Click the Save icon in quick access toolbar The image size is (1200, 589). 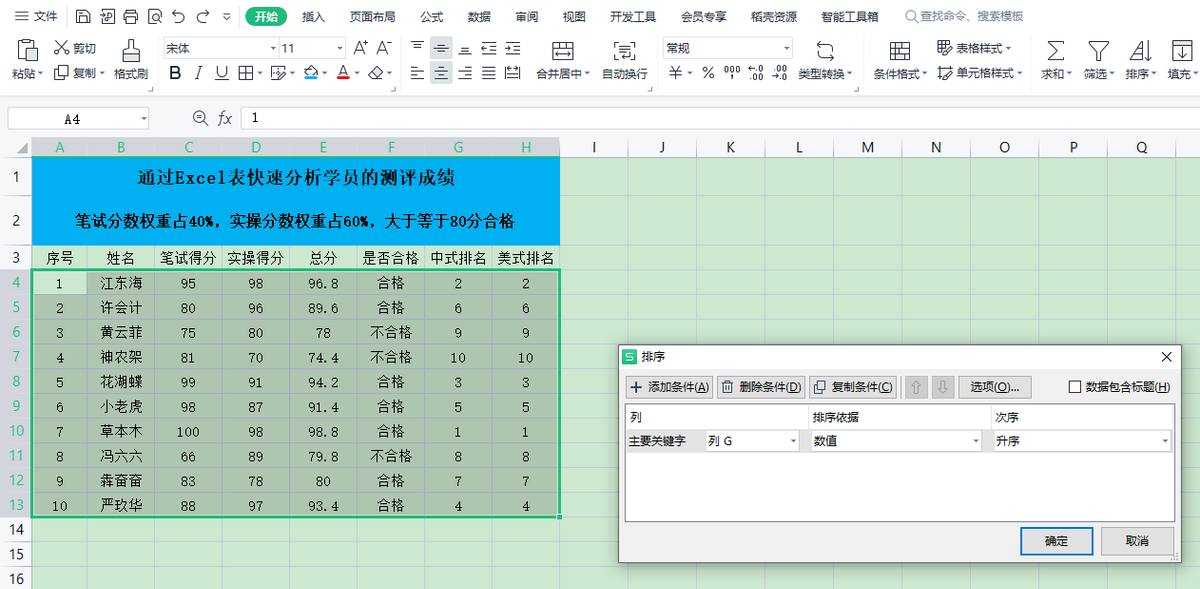point(83,16)
